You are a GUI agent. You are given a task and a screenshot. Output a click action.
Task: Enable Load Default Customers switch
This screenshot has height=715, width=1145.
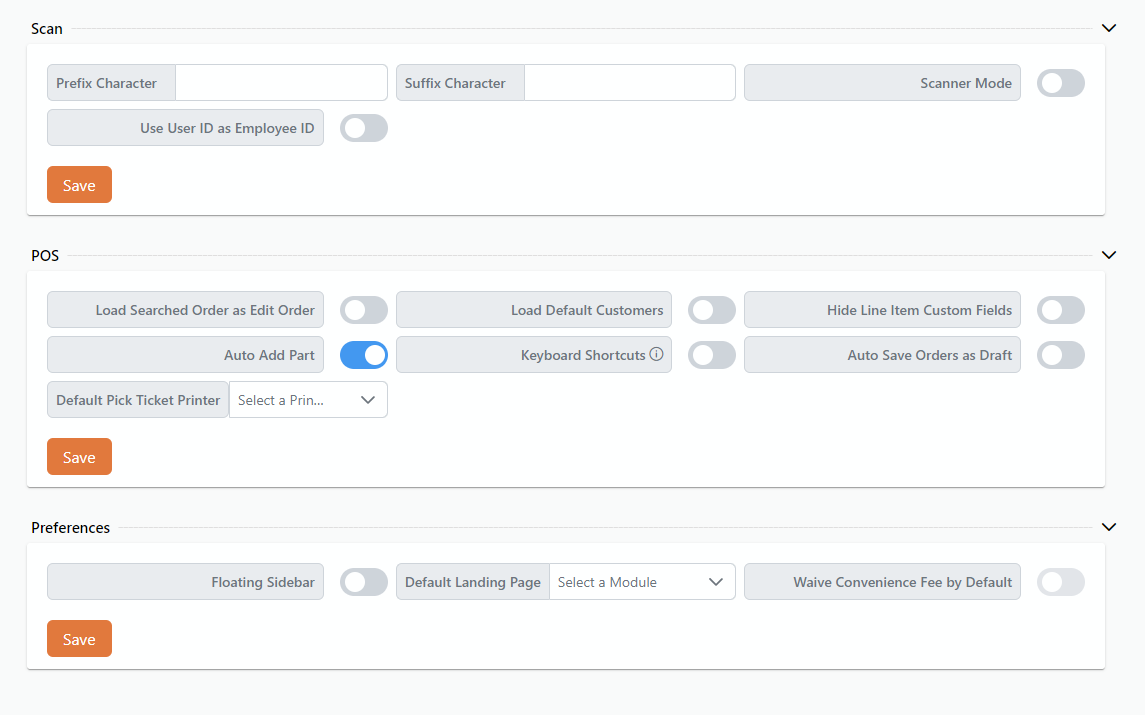(711, 310)
